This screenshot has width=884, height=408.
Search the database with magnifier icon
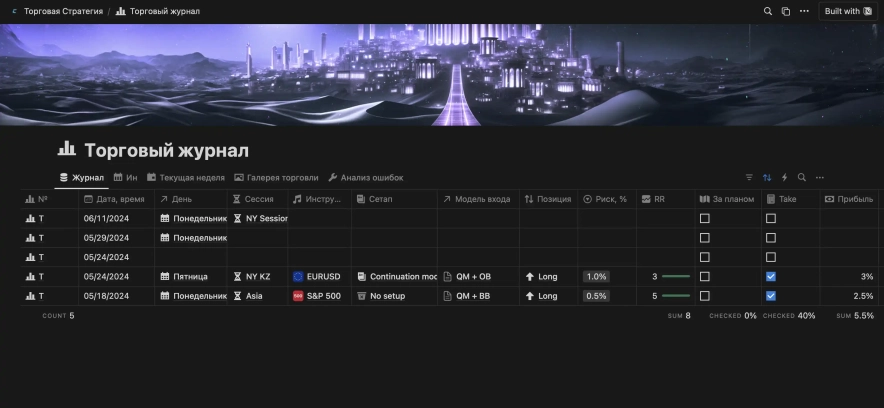[802, 178]
